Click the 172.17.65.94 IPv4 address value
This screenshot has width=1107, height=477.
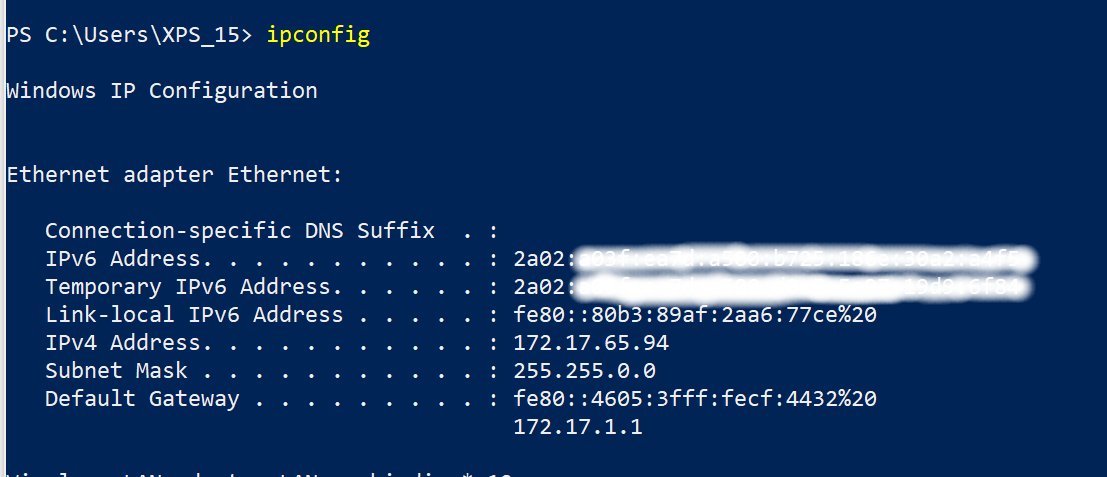[591, 344]
